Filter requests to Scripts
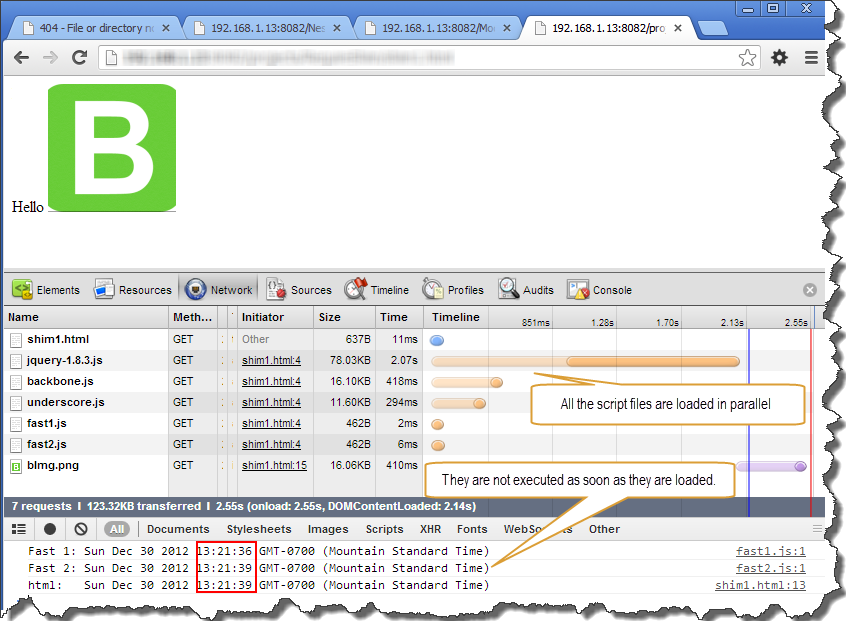 [x=384, y=529]
